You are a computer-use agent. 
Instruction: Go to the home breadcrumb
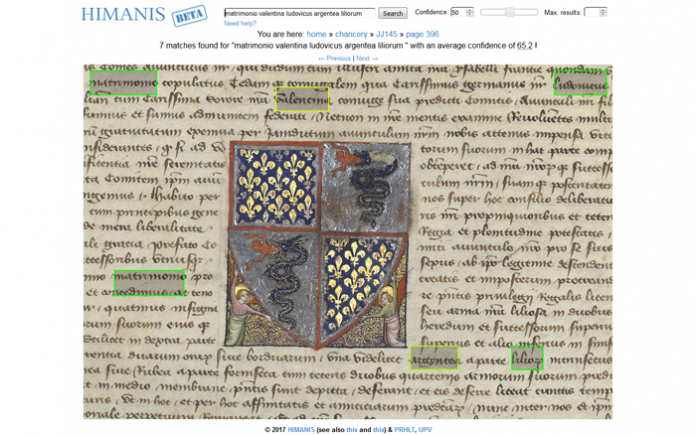(x=316, y=34)
